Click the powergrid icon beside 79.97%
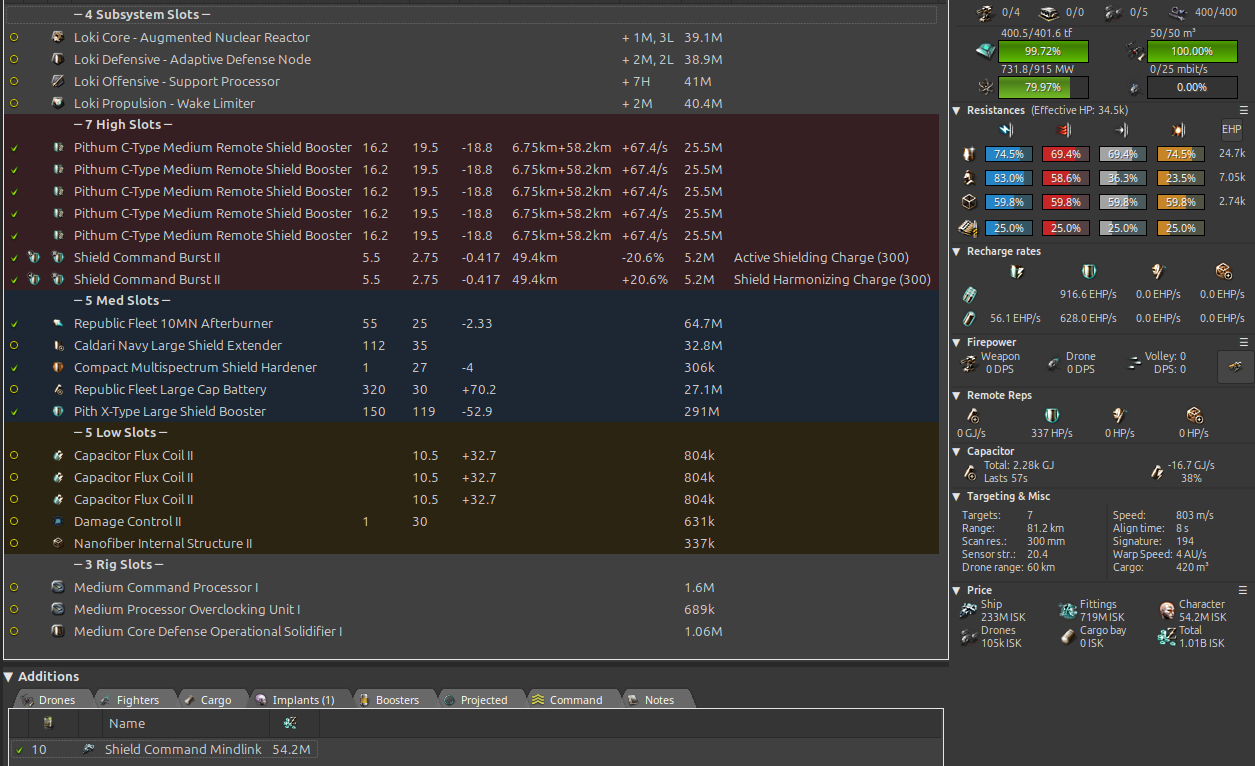Viewport: 1255px width, 766px height. point(984,87)
